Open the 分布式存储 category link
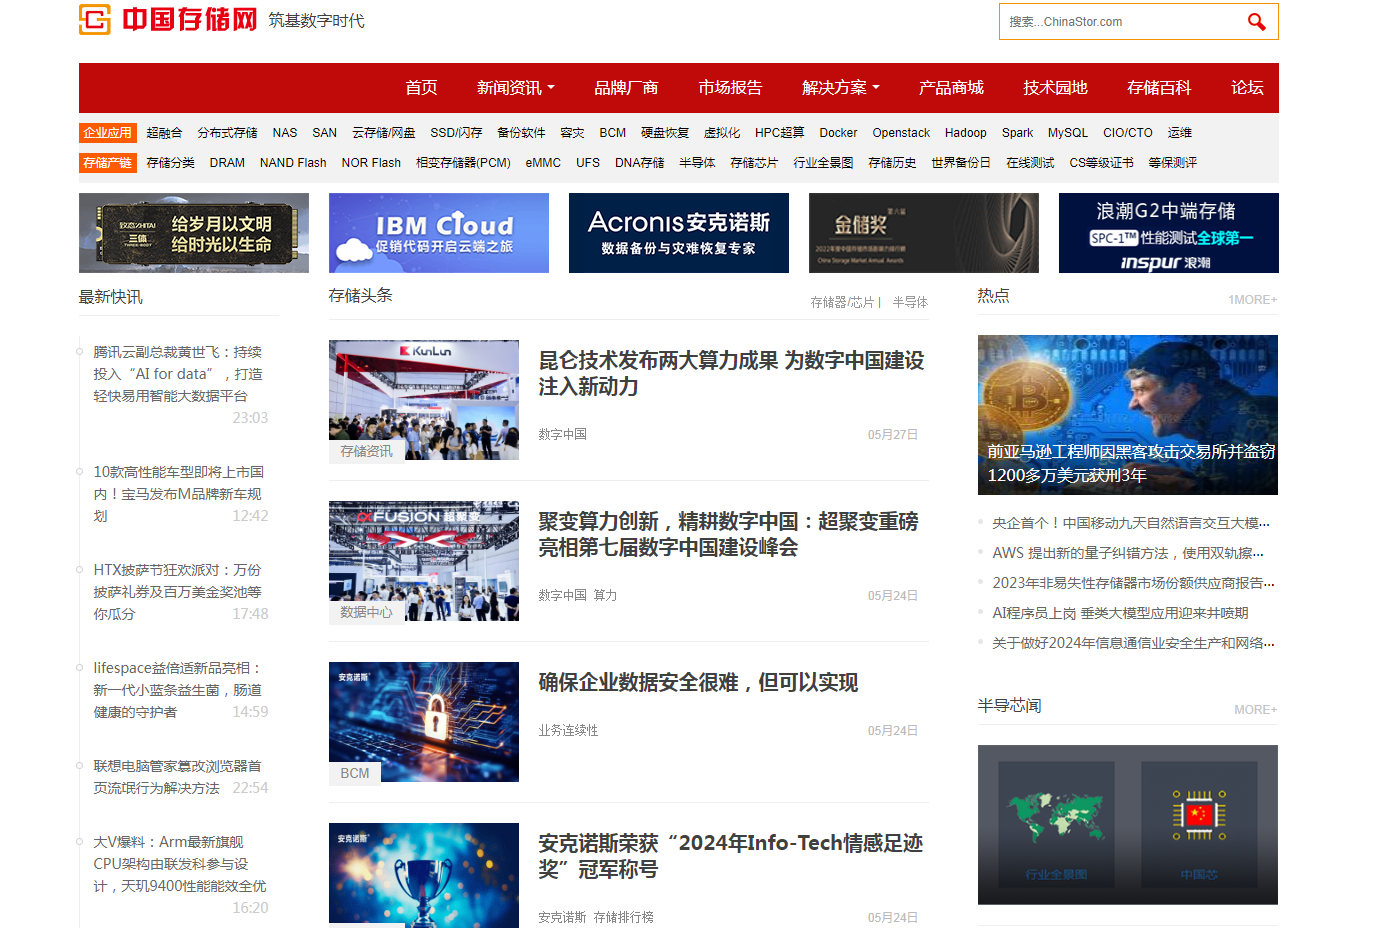The width and height of the screenshot is (1393, 928). coord(227,133)
